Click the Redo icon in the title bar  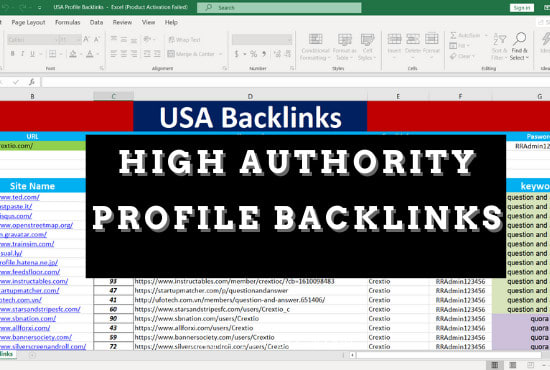click(22, 7)
